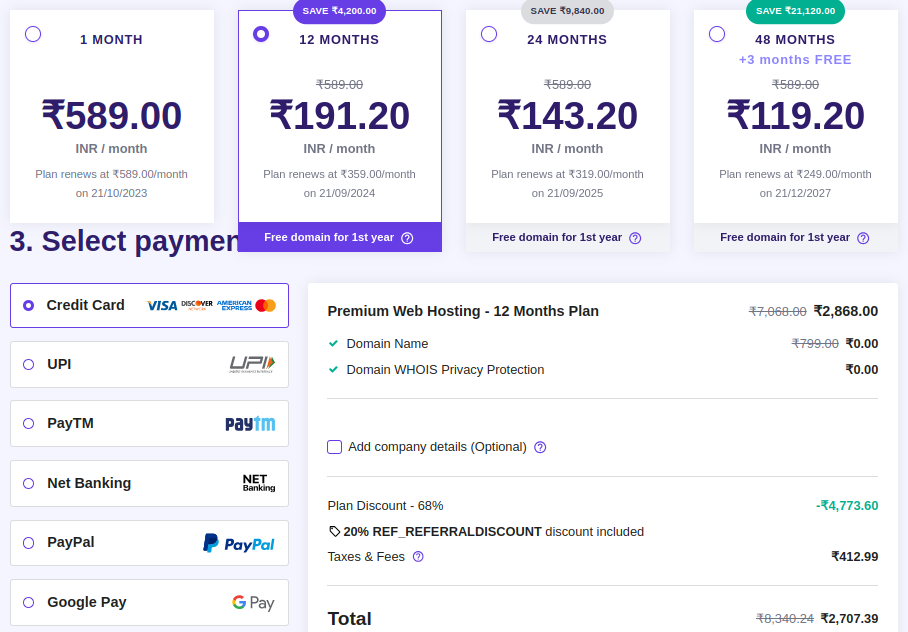Select Credit Card payment radio button

click(x=28, y=305)
